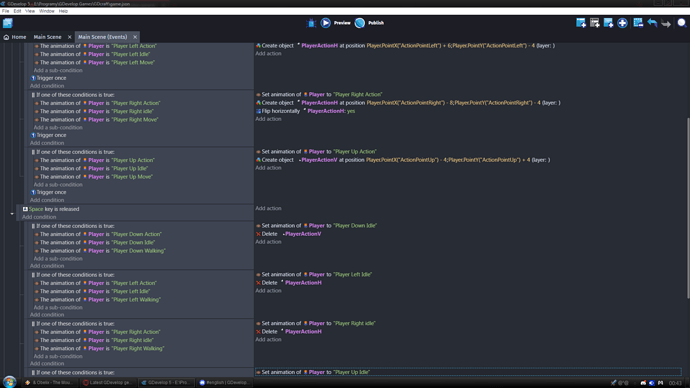Screen dimensions: 690x388
Task: Close the Main Scene (Events) tab
Action: 135,37
